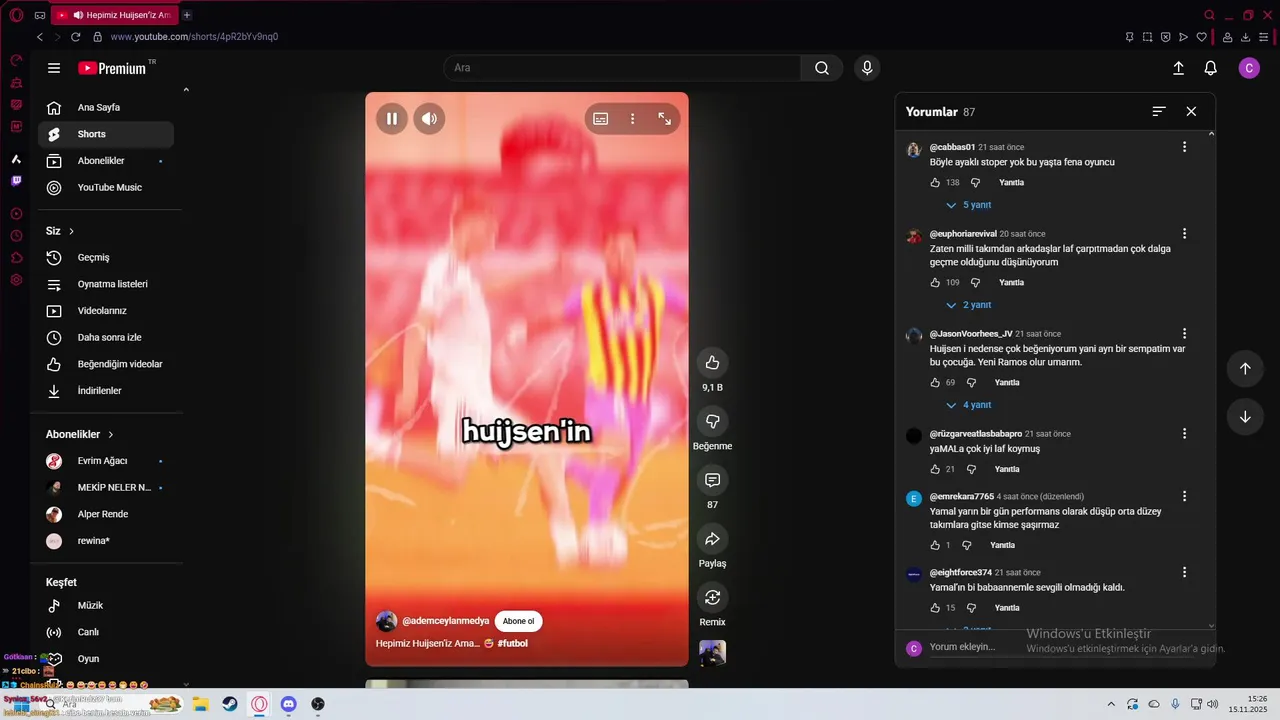Open Twitch in Opera's sidebar
The image size is (1280, 720).
16,181
